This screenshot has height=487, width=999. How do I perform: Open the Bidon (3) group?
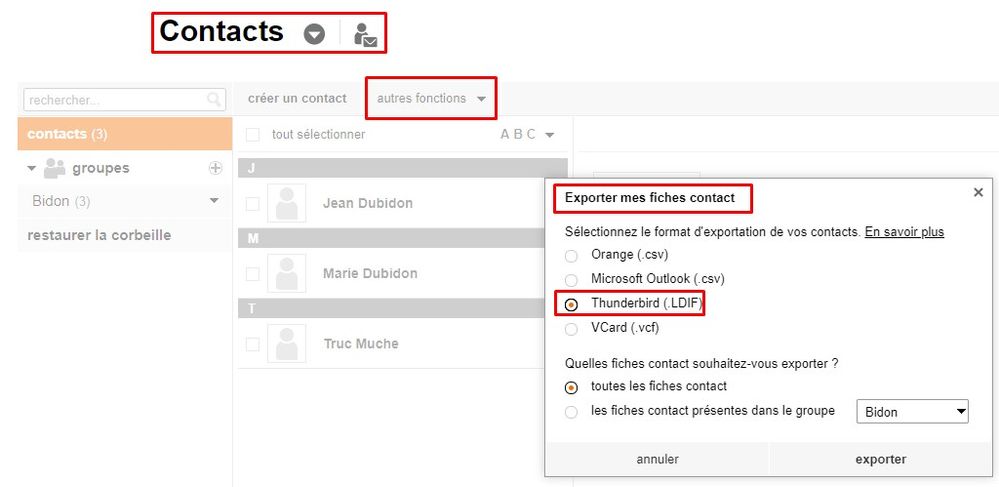tap(61, 201)
